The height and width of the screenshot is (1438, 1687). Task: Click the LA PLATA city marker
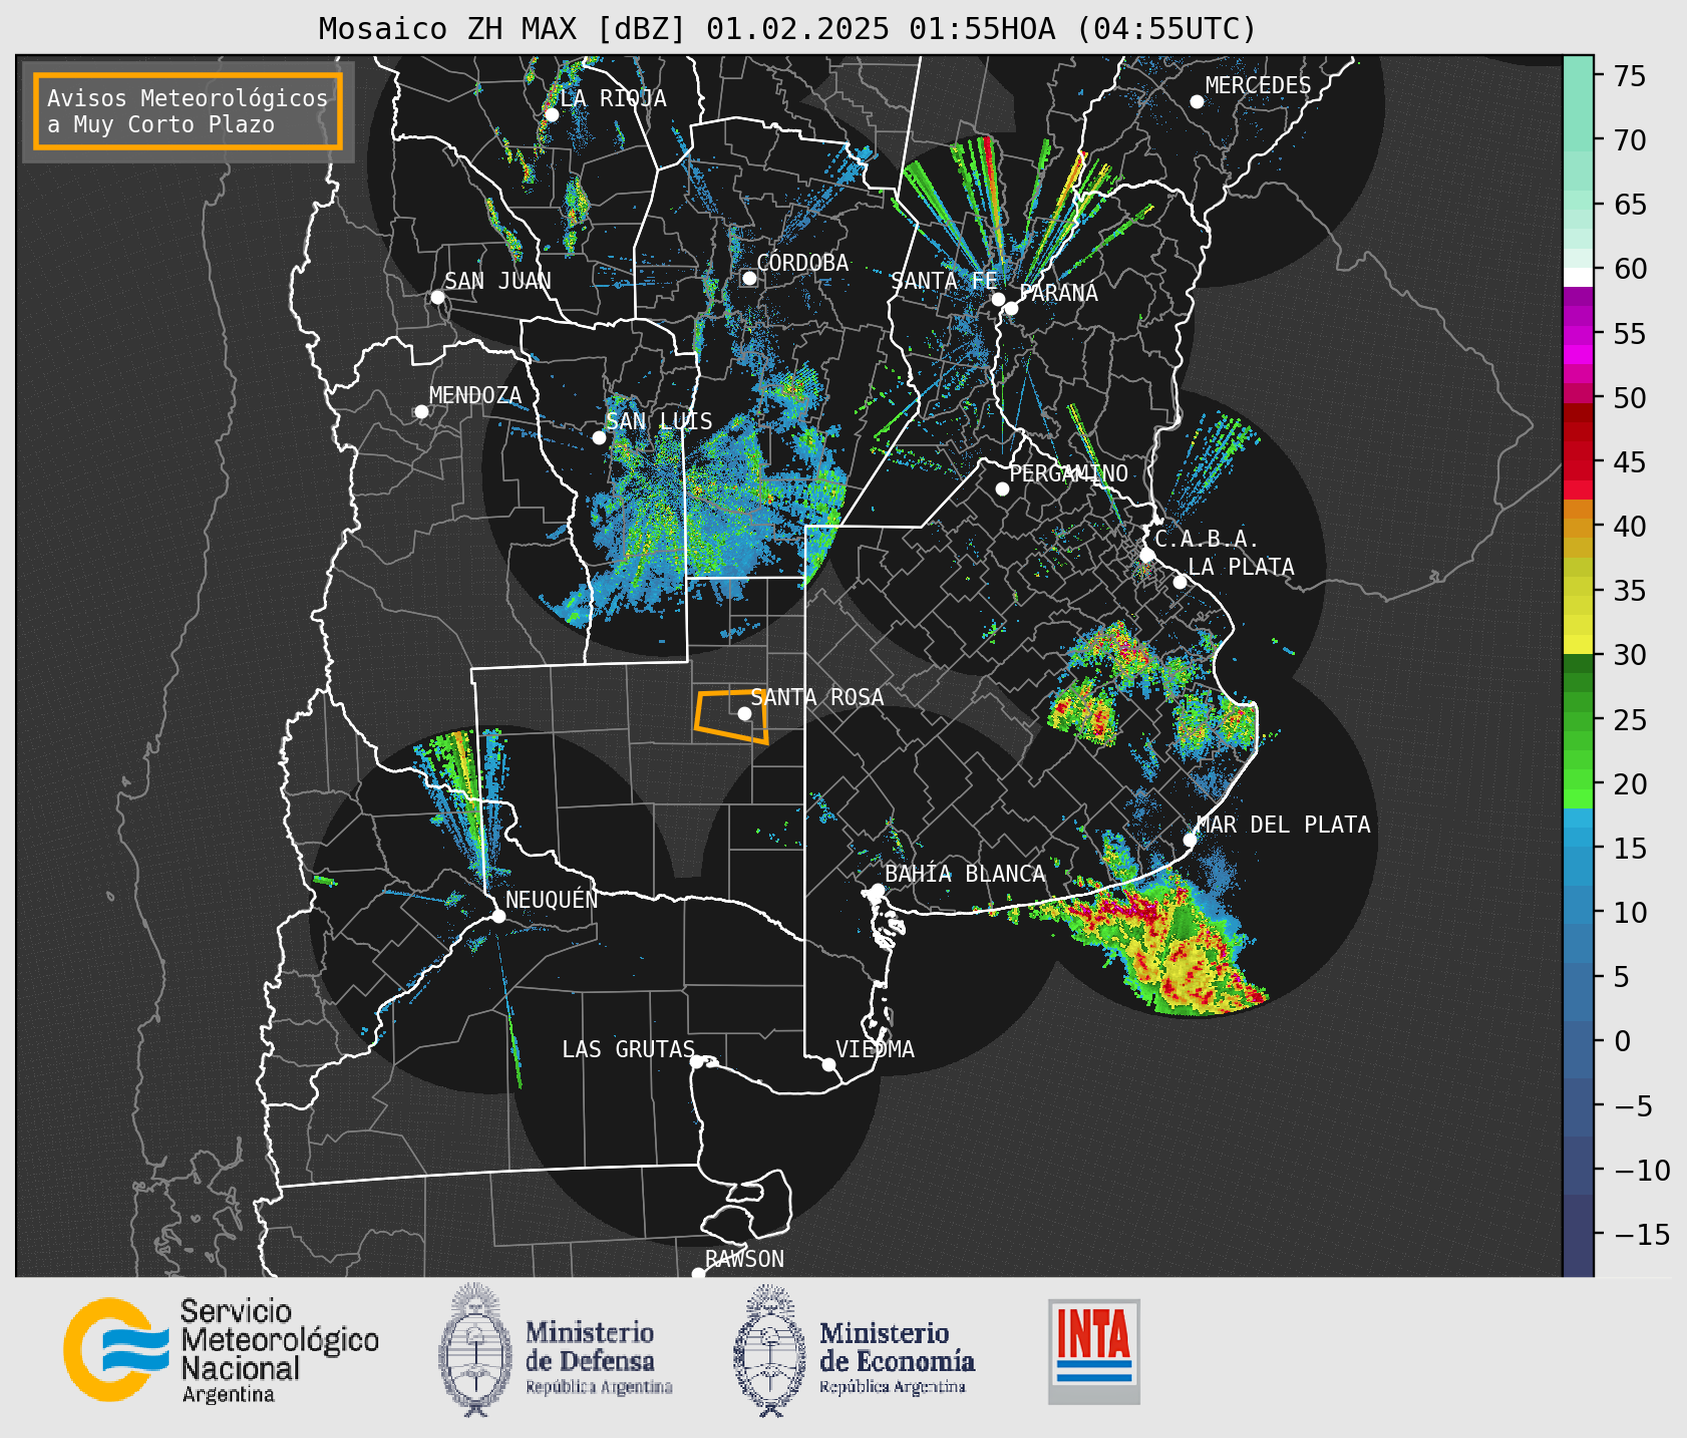1180,582
